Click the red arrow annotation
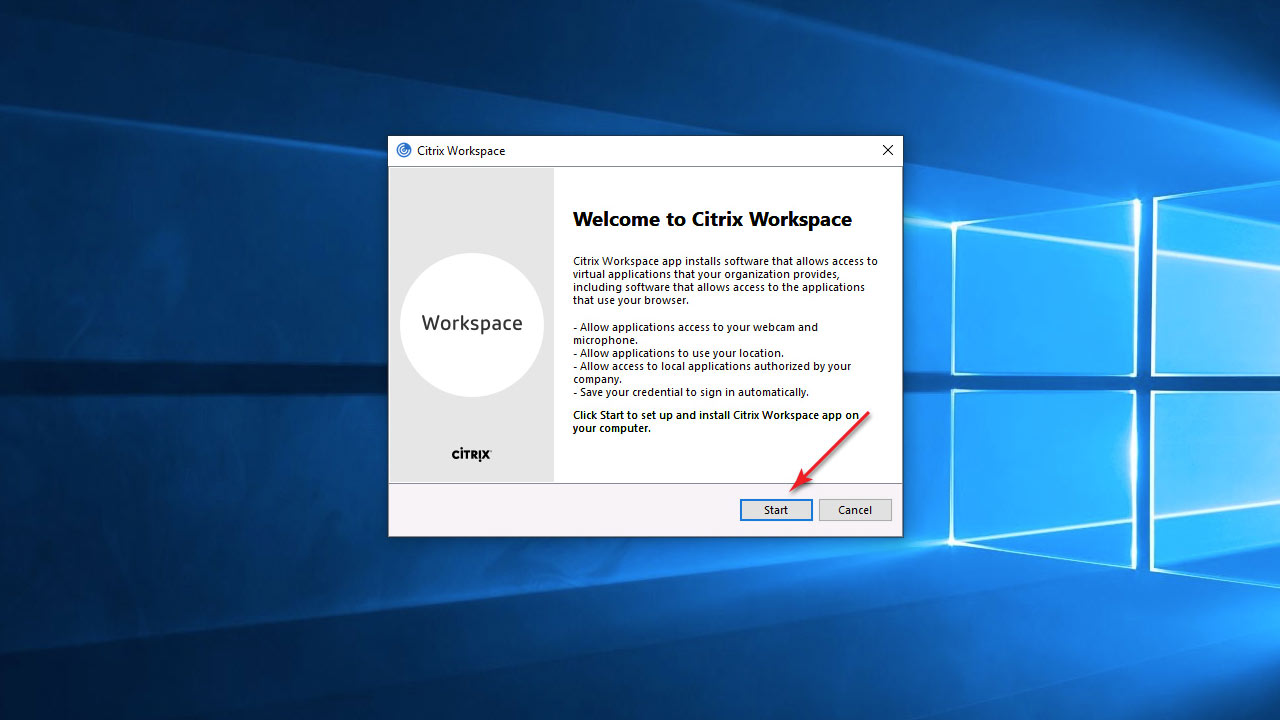The image size is (1280, 720). [x=830, y=450]
